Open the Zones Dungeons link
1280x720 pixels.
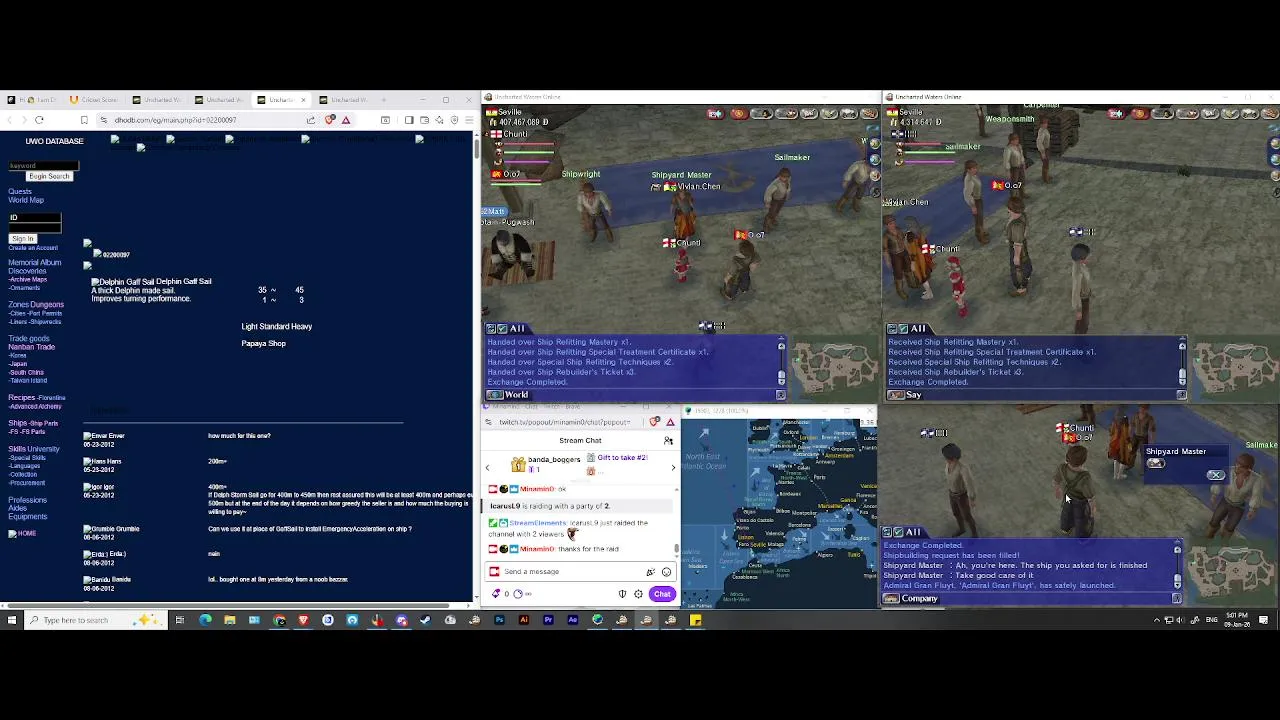point(36,304)
